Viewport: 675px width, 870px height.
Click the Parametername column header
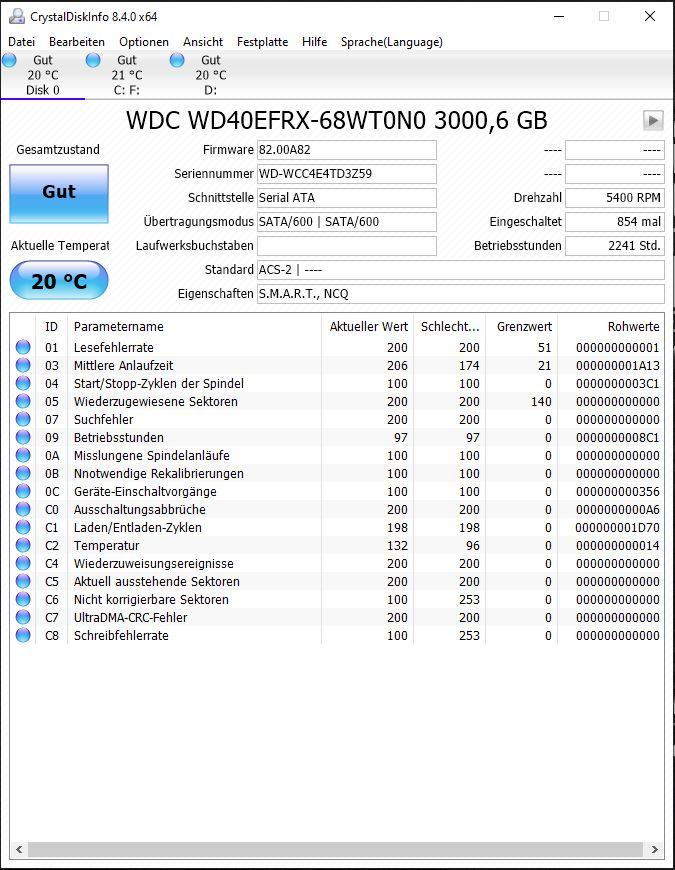(x=194, y=326)
